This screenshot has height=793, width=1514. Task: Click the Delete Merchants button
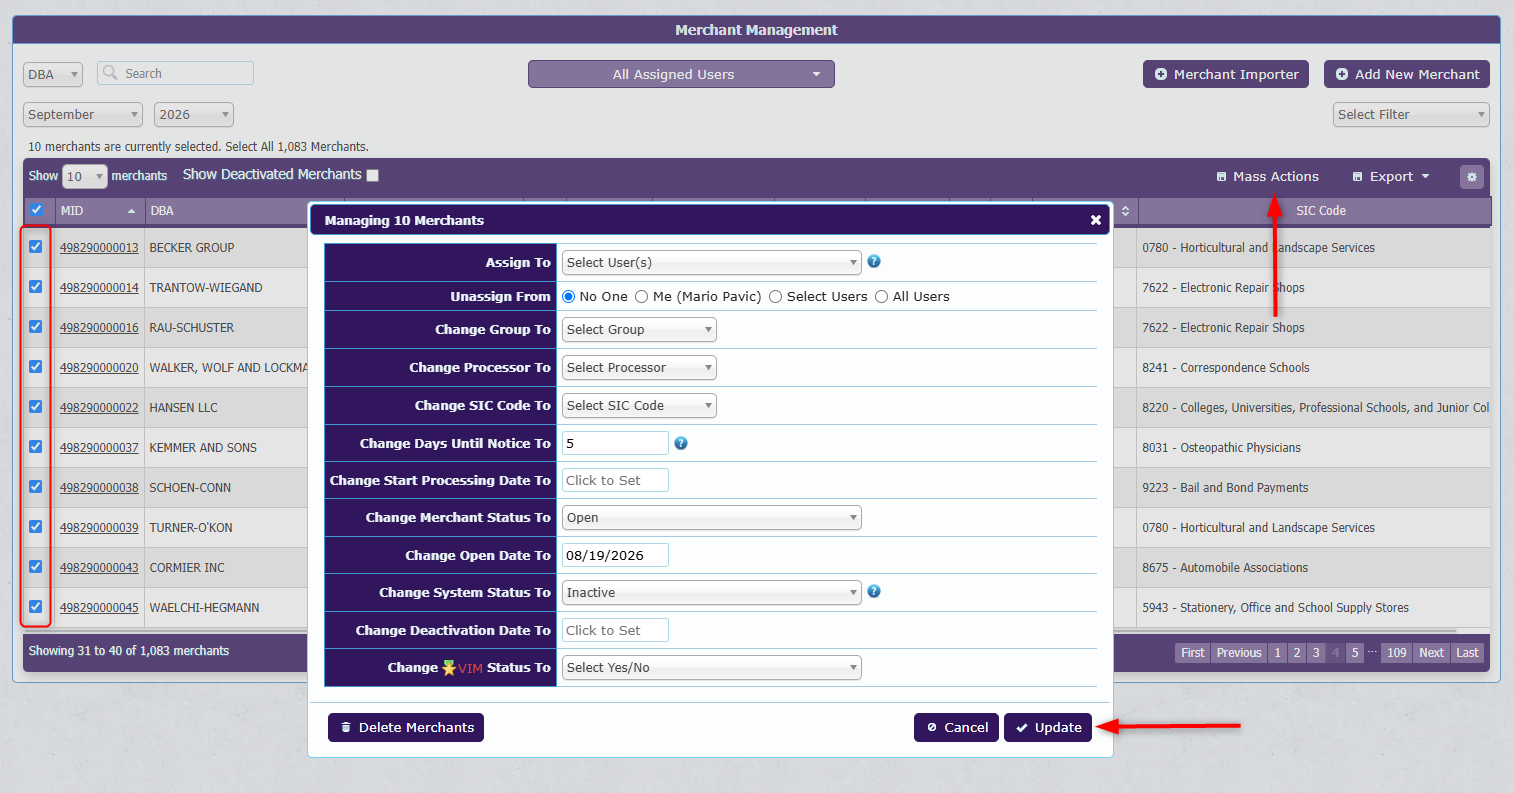pos(406,728)
